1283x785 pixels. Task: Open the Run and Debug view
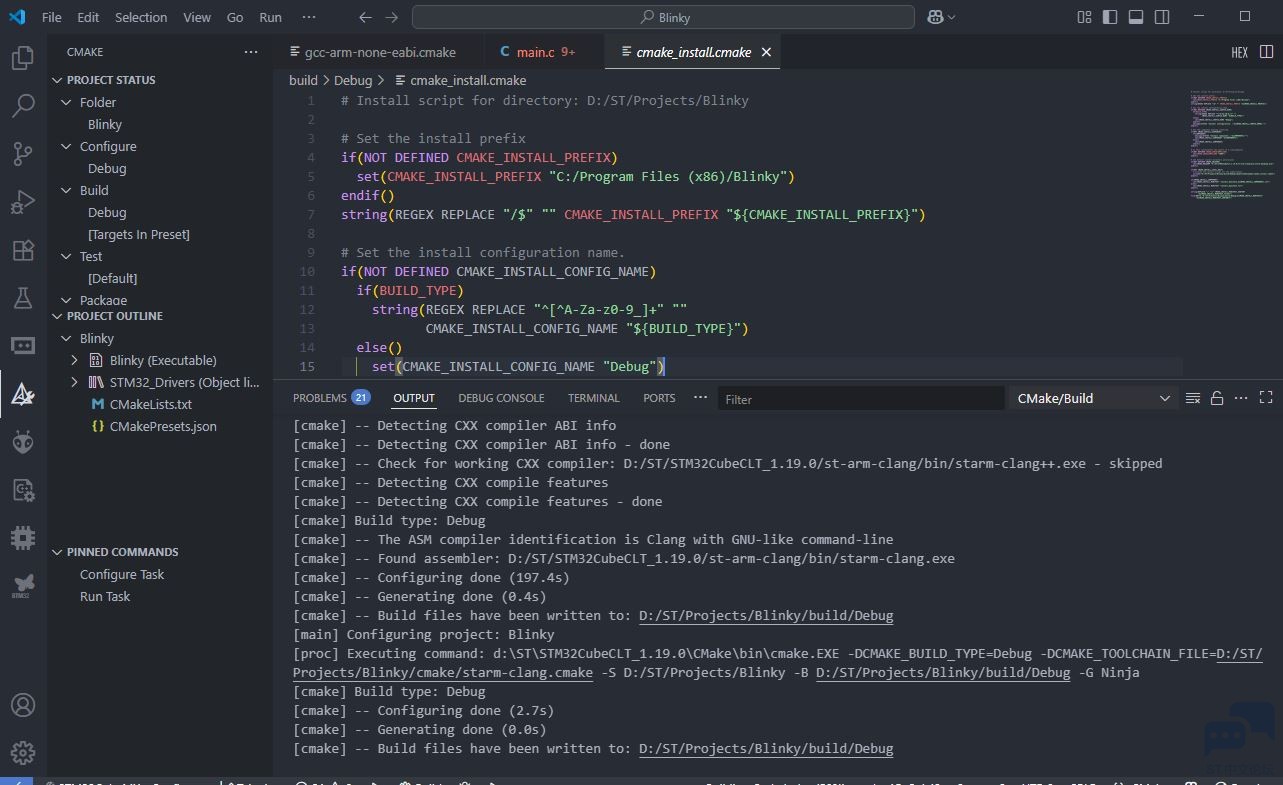pos(23,202)
